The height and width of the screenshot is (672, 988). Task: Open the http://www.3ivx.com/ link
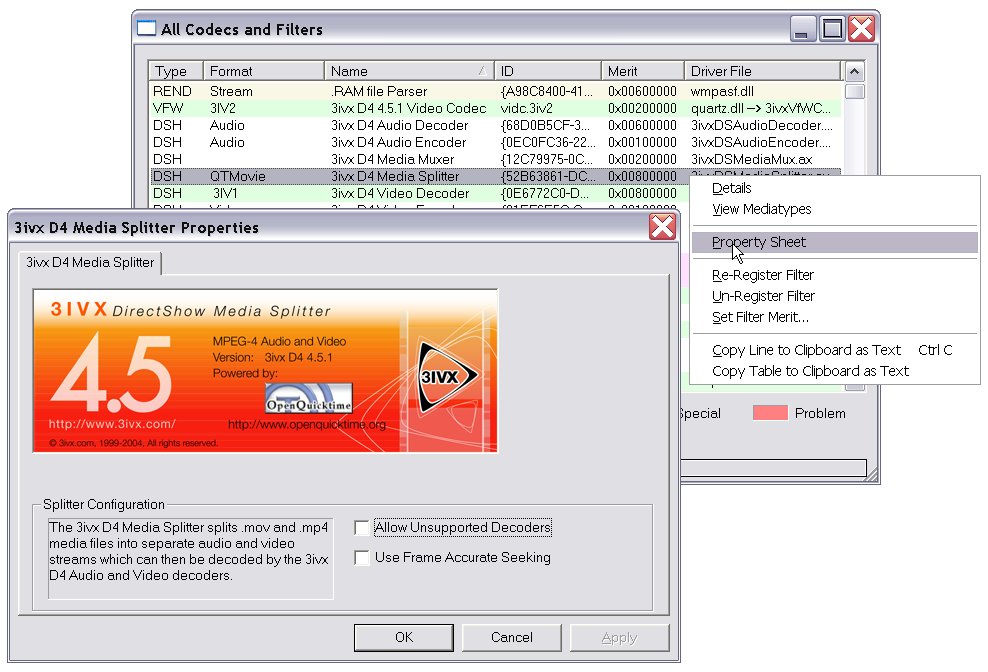[x=112, y=424]
